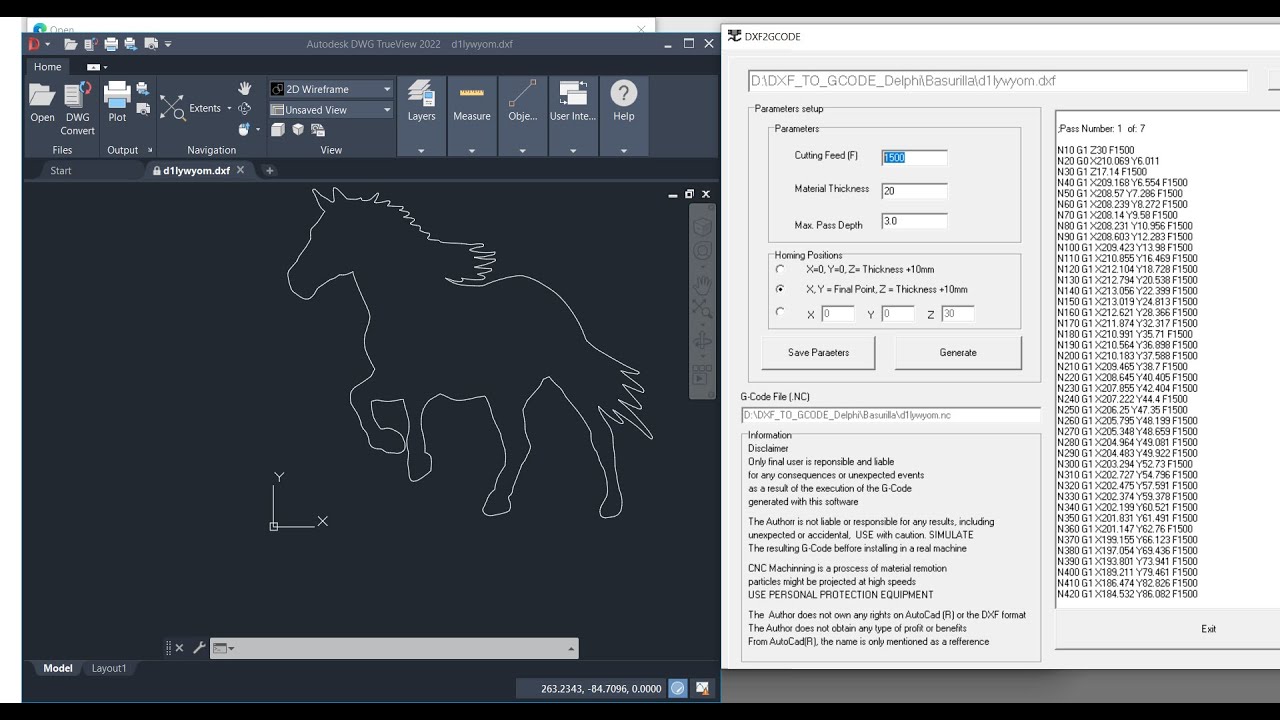
Task: Open the User Interface panel button
Action: click(x=573, y=102)
